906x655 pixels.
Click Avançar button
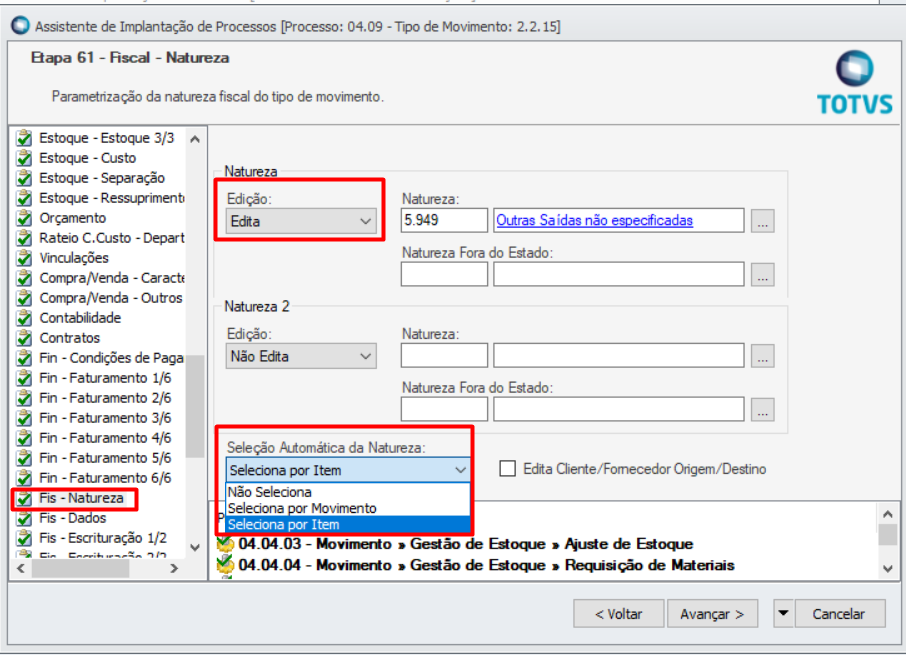(x=712, y=613)
